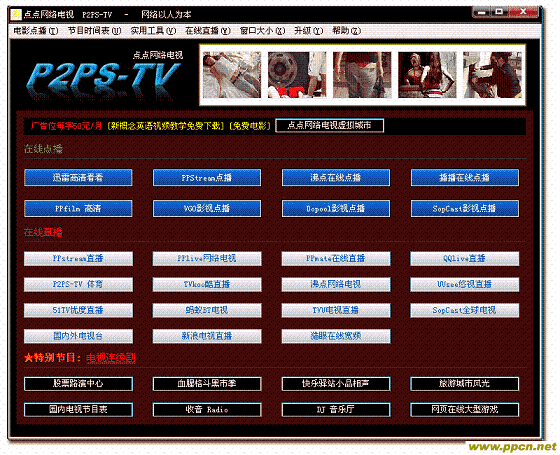
Task: Open the 新概念英语视频教学免费下载 link
Action: [167, 126]
